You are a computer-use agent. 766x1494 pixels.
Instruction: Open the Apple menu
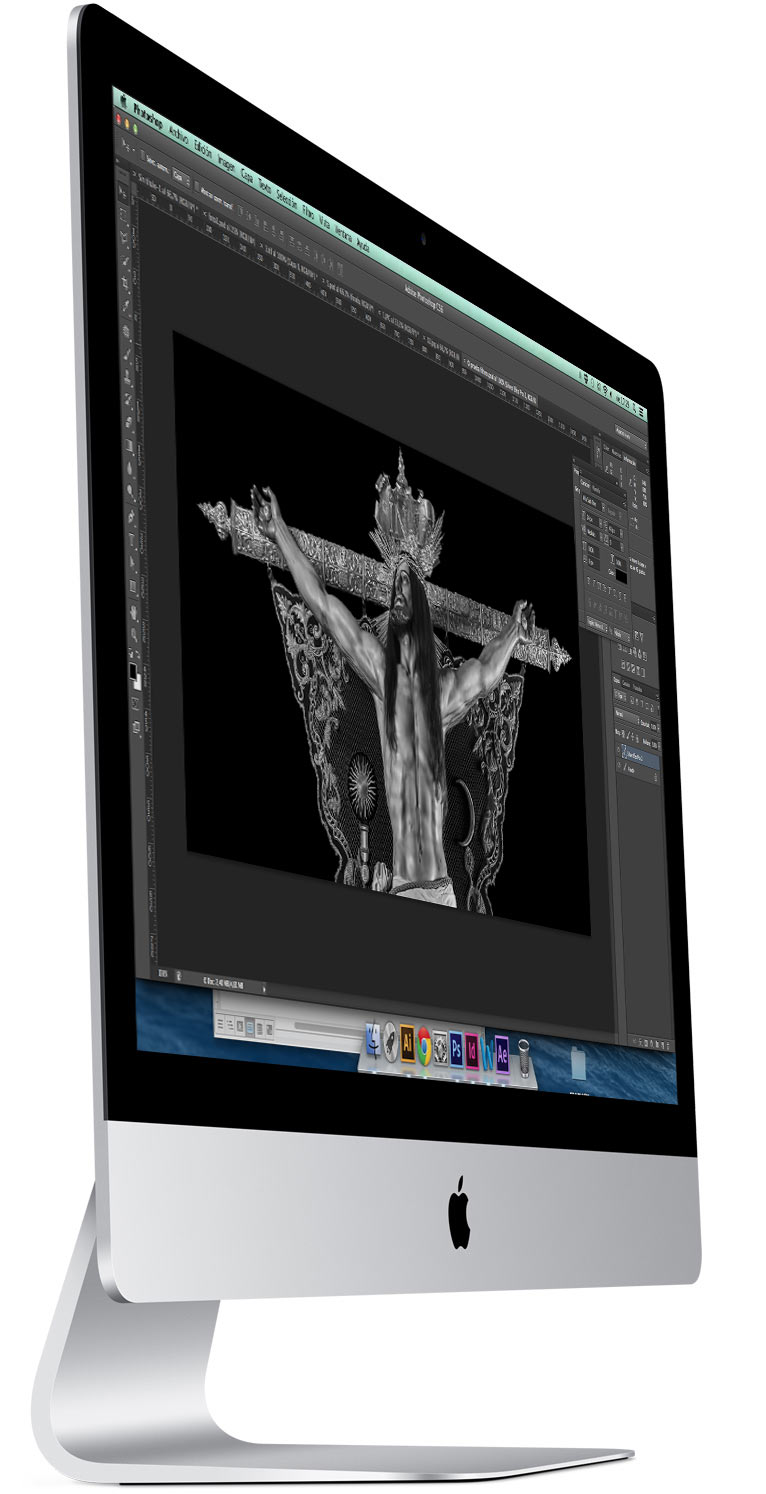click(x=124, y=102)
